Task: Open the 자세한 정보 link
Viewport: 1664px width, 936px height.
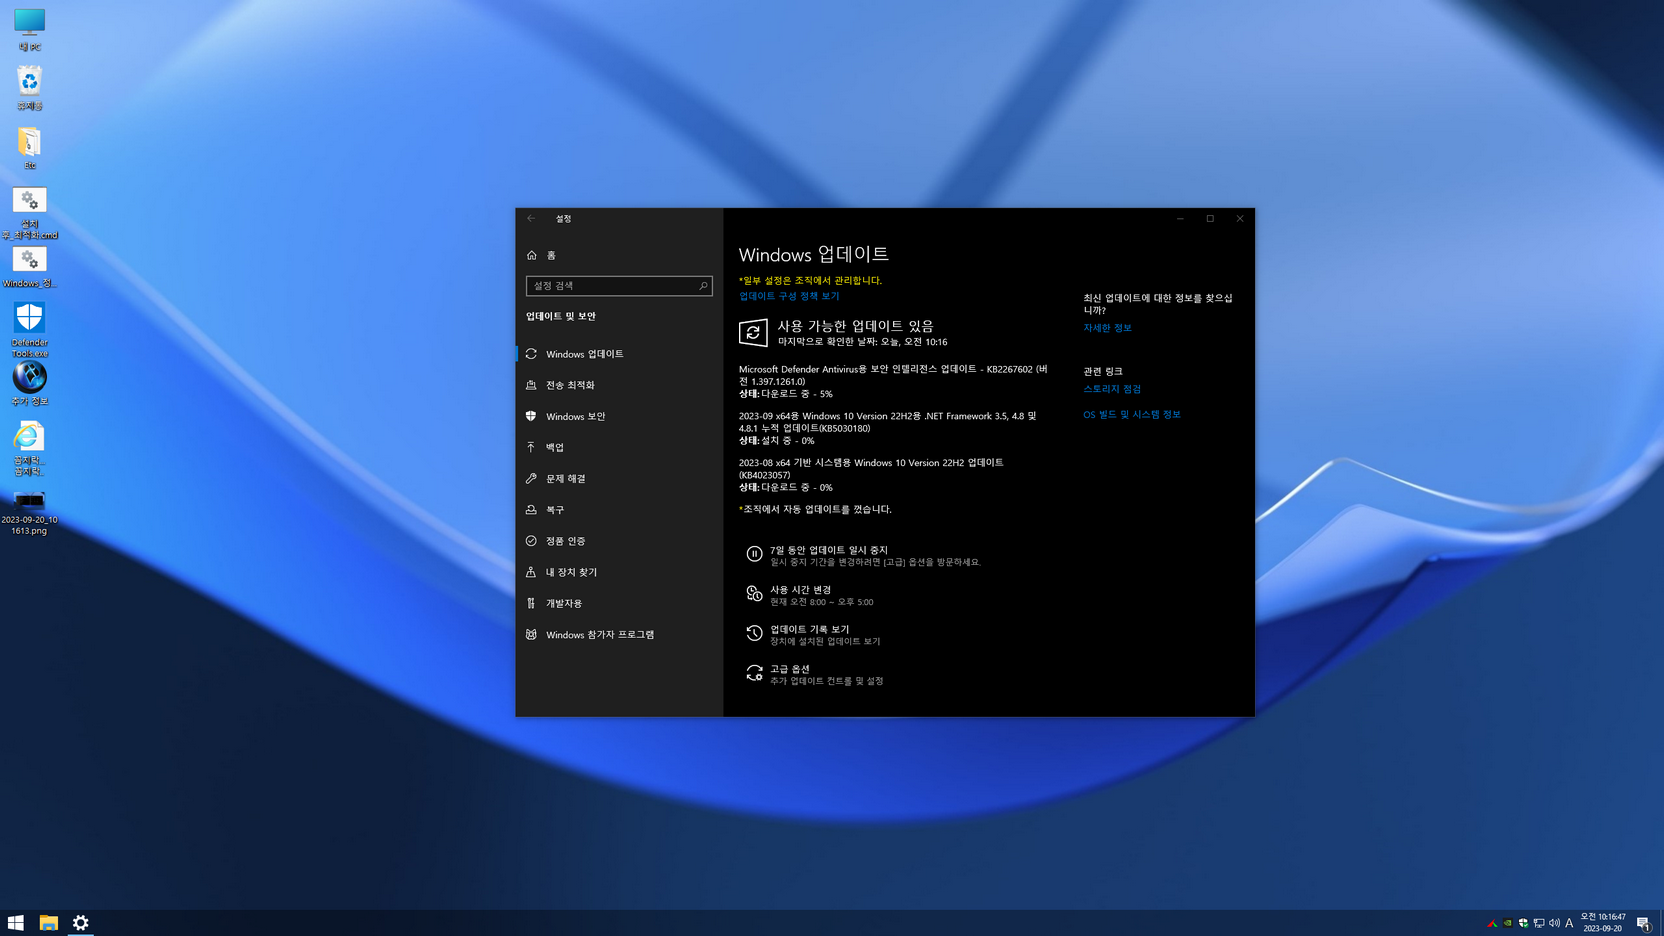Action: pos(1107,328)
